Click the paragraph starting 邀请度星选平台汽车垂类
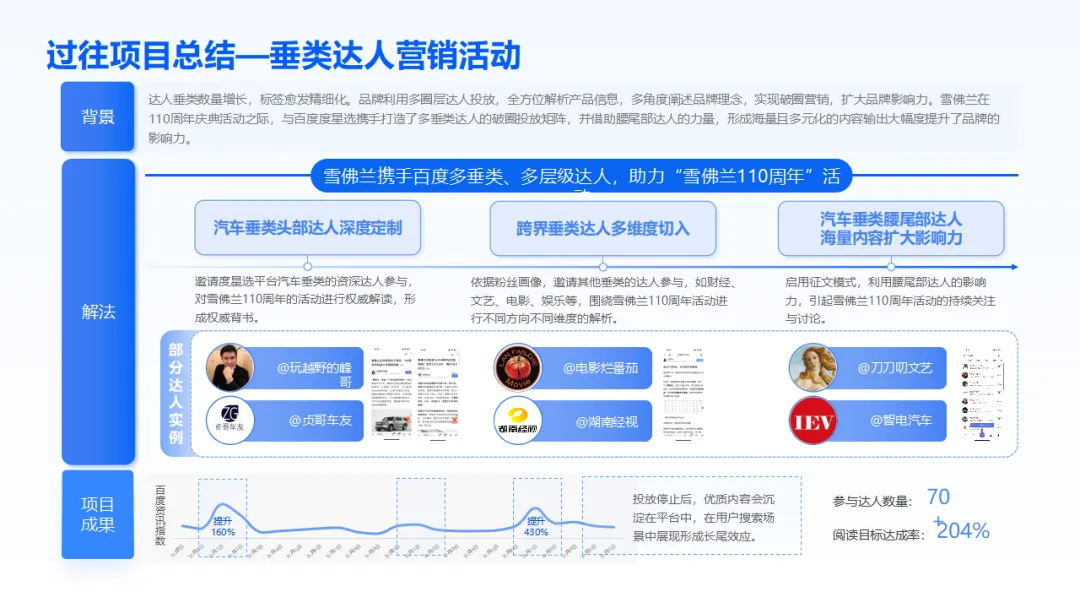Viewport: 1080px width, 608px height. point(305,300)
